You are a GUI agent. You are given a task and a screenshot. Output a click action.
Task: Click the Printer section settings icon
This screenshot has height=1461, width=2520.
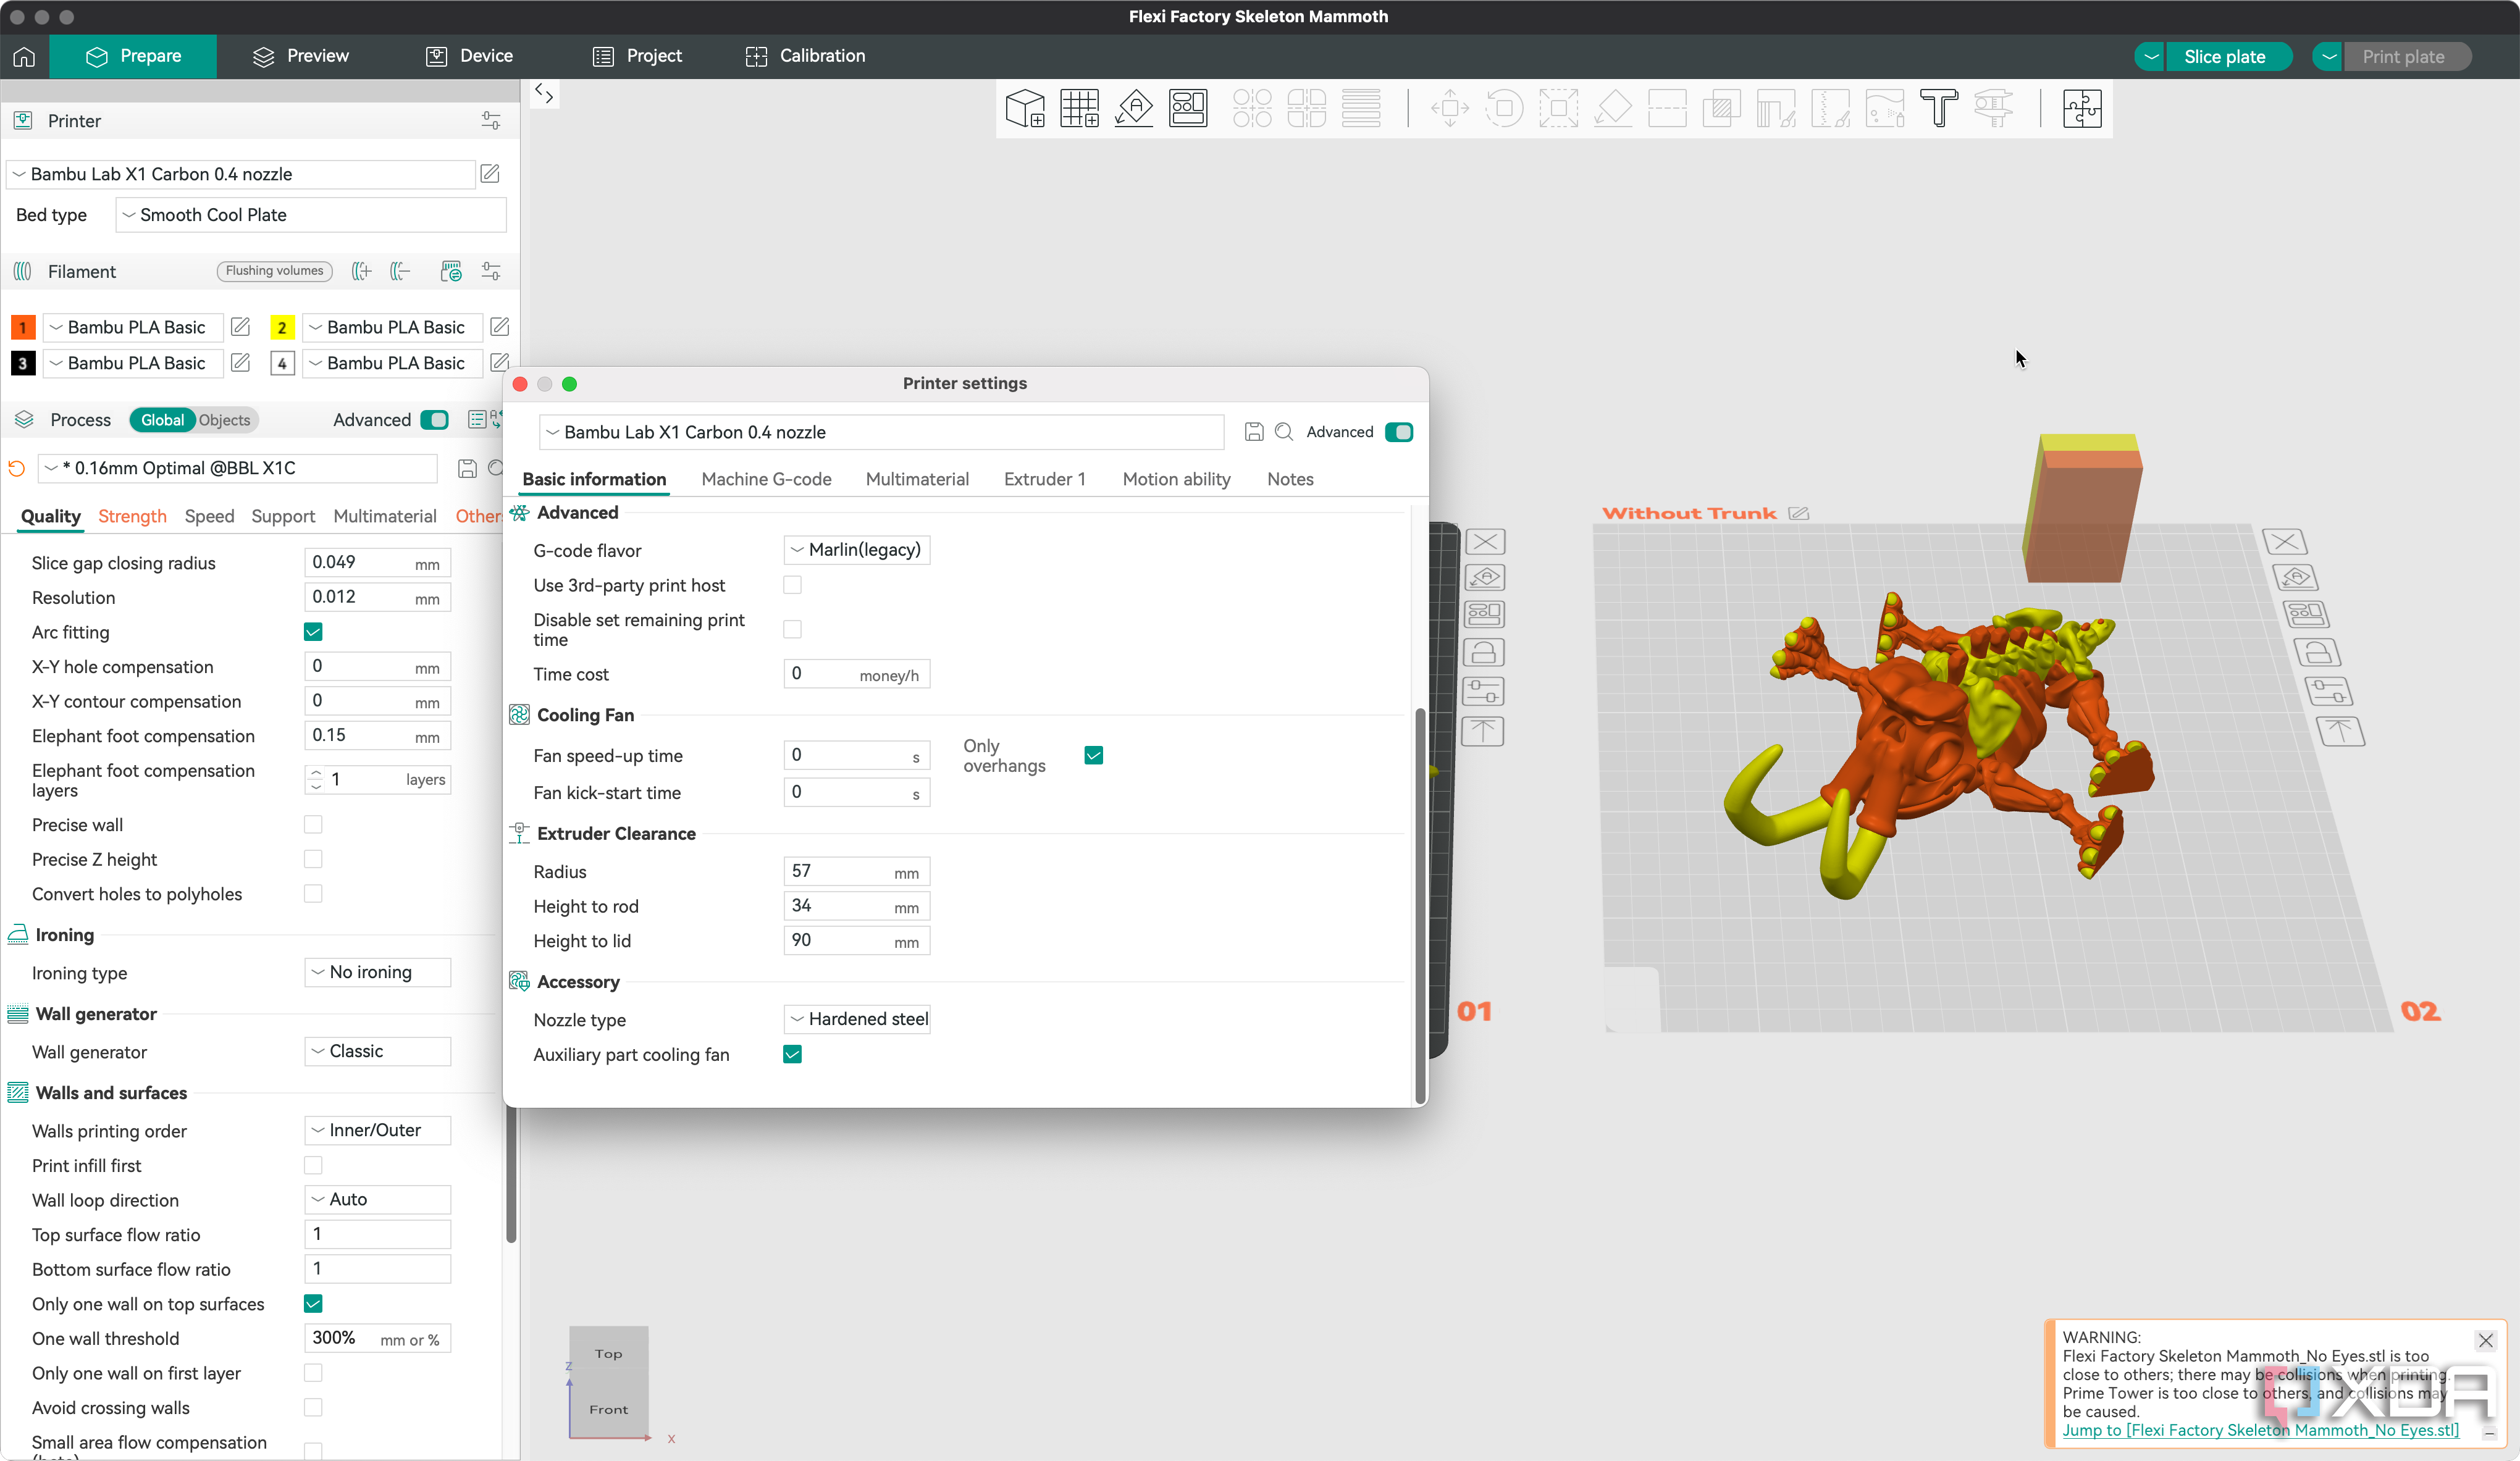point(491,121)
